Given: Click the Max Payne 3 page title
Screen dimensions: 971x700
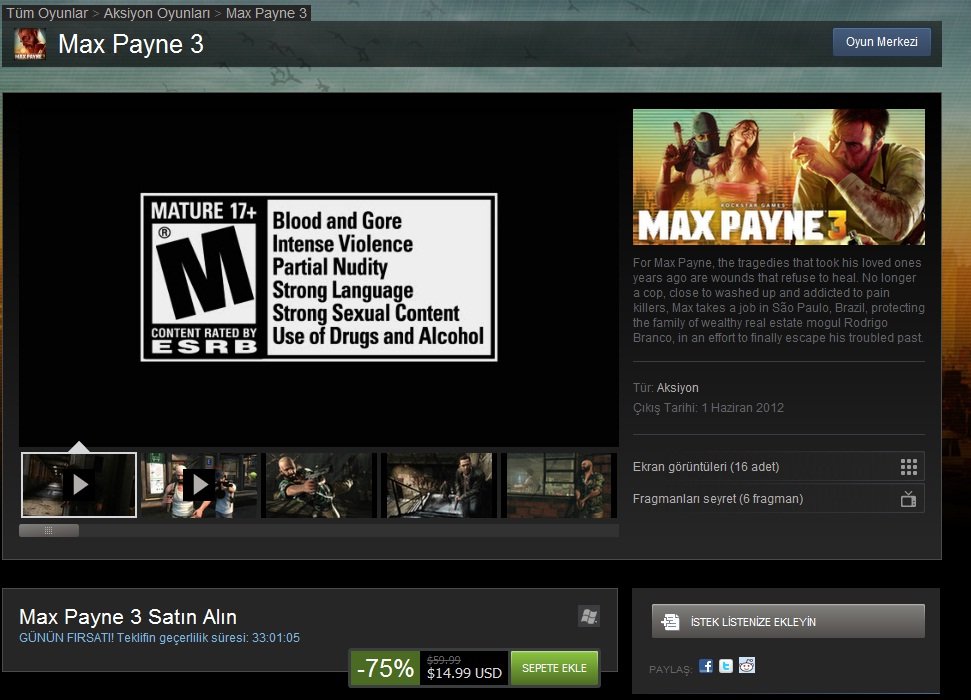Looking at the screenshot, I should tap(131, 44).
